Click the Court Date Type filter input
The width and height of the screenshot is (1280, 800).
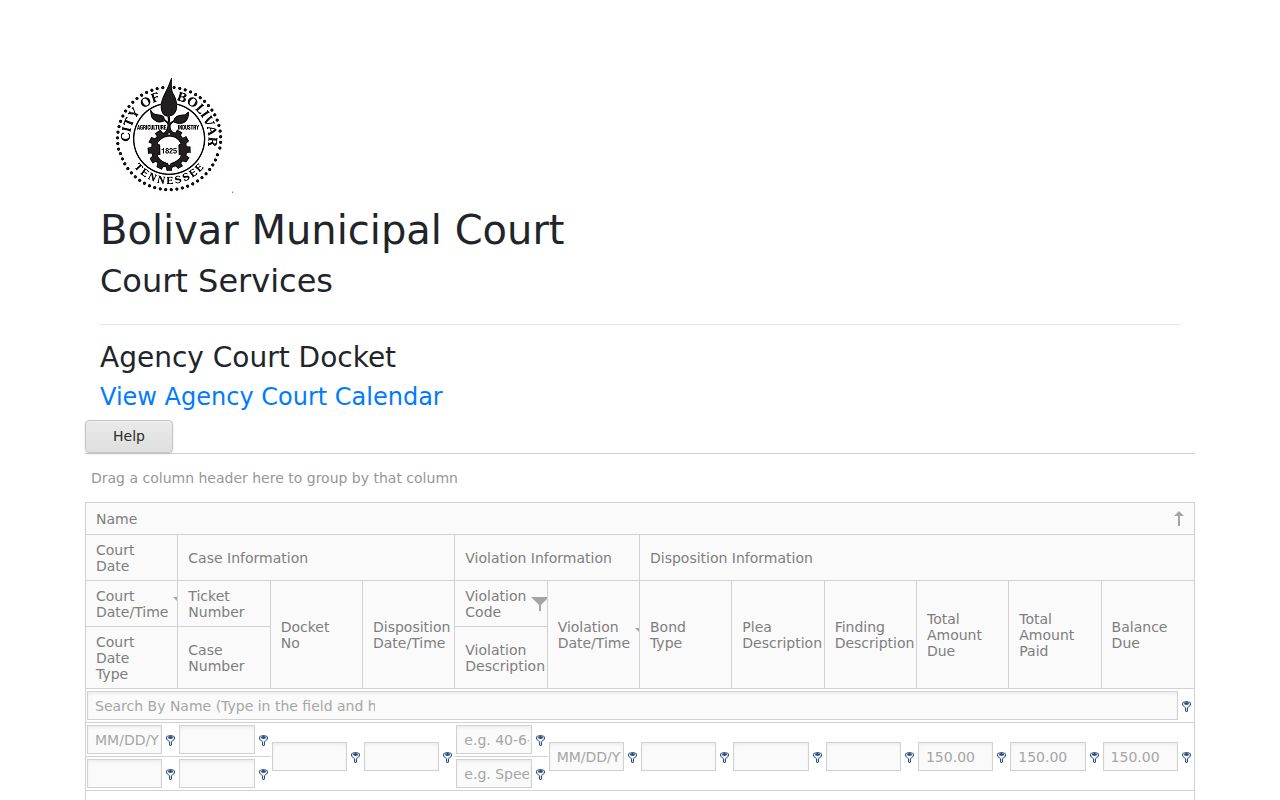pyautogui.click(x=125, y=774)
